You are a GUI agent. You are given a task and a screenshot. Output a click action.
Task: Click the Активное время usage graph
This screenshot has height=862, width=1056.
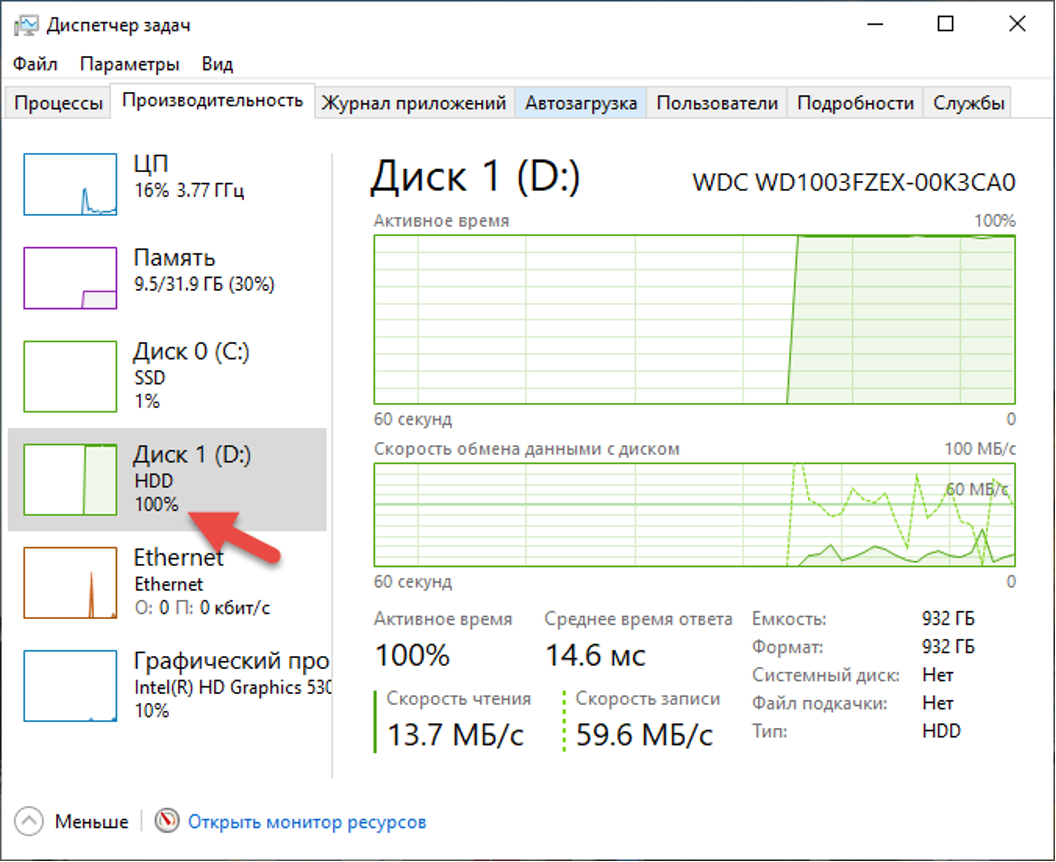click(x=693, y=320)
